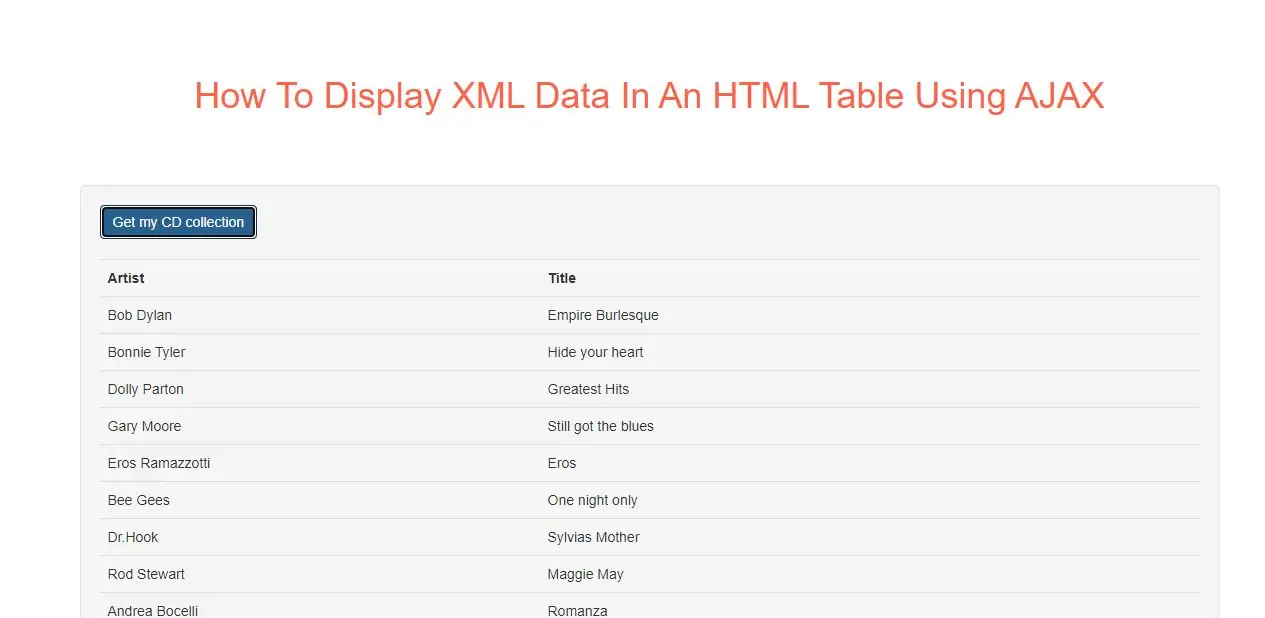Click the Hide your heart album title
Screen dimensions: 1265x618
pyautogui.click(x=595, y=352)
